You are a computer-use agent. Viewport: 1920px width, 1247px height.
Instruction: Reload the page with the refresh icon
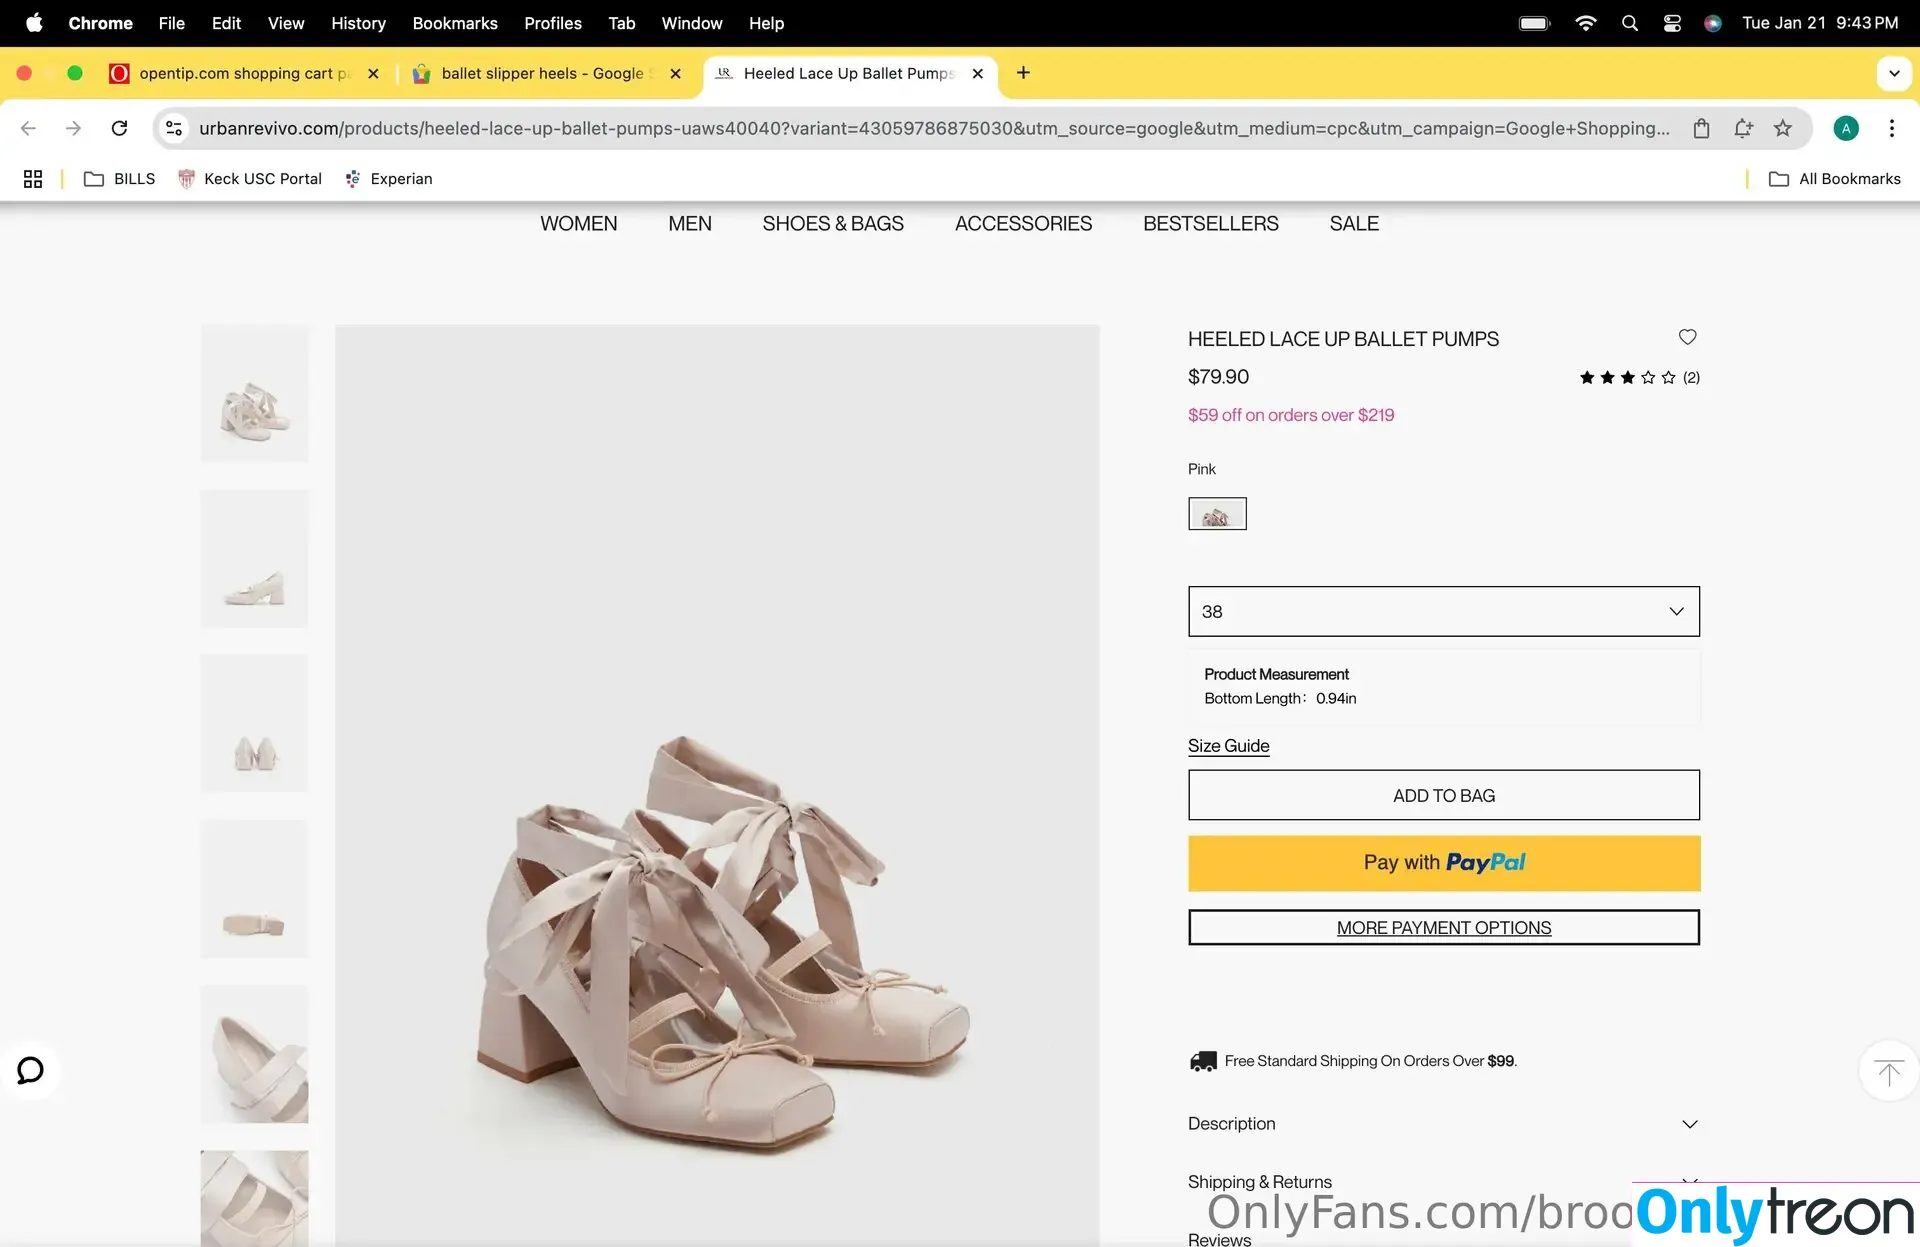pyautogui.click(x=119, y=128)
